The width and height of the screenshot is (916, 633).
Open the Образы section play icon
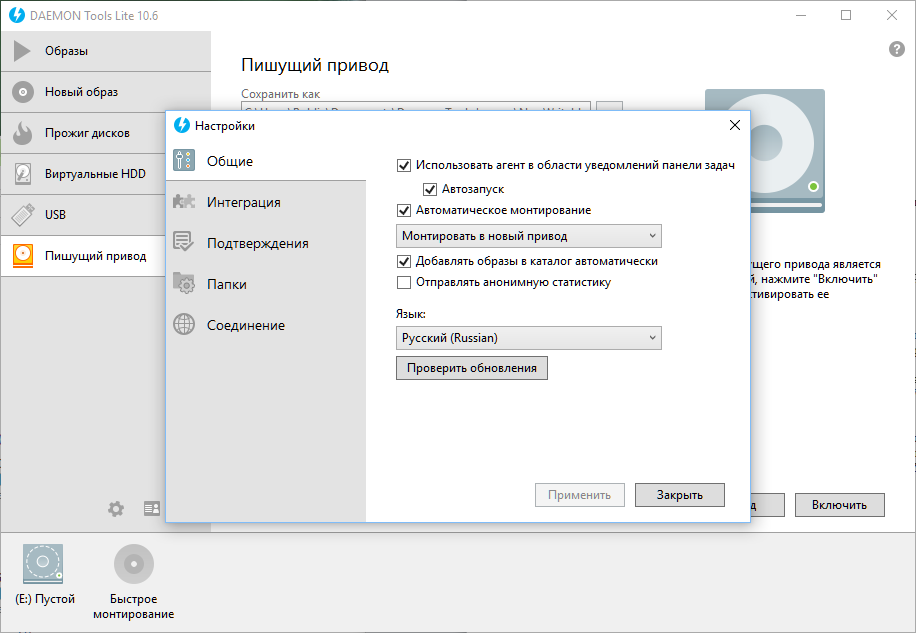click(22, 51)
